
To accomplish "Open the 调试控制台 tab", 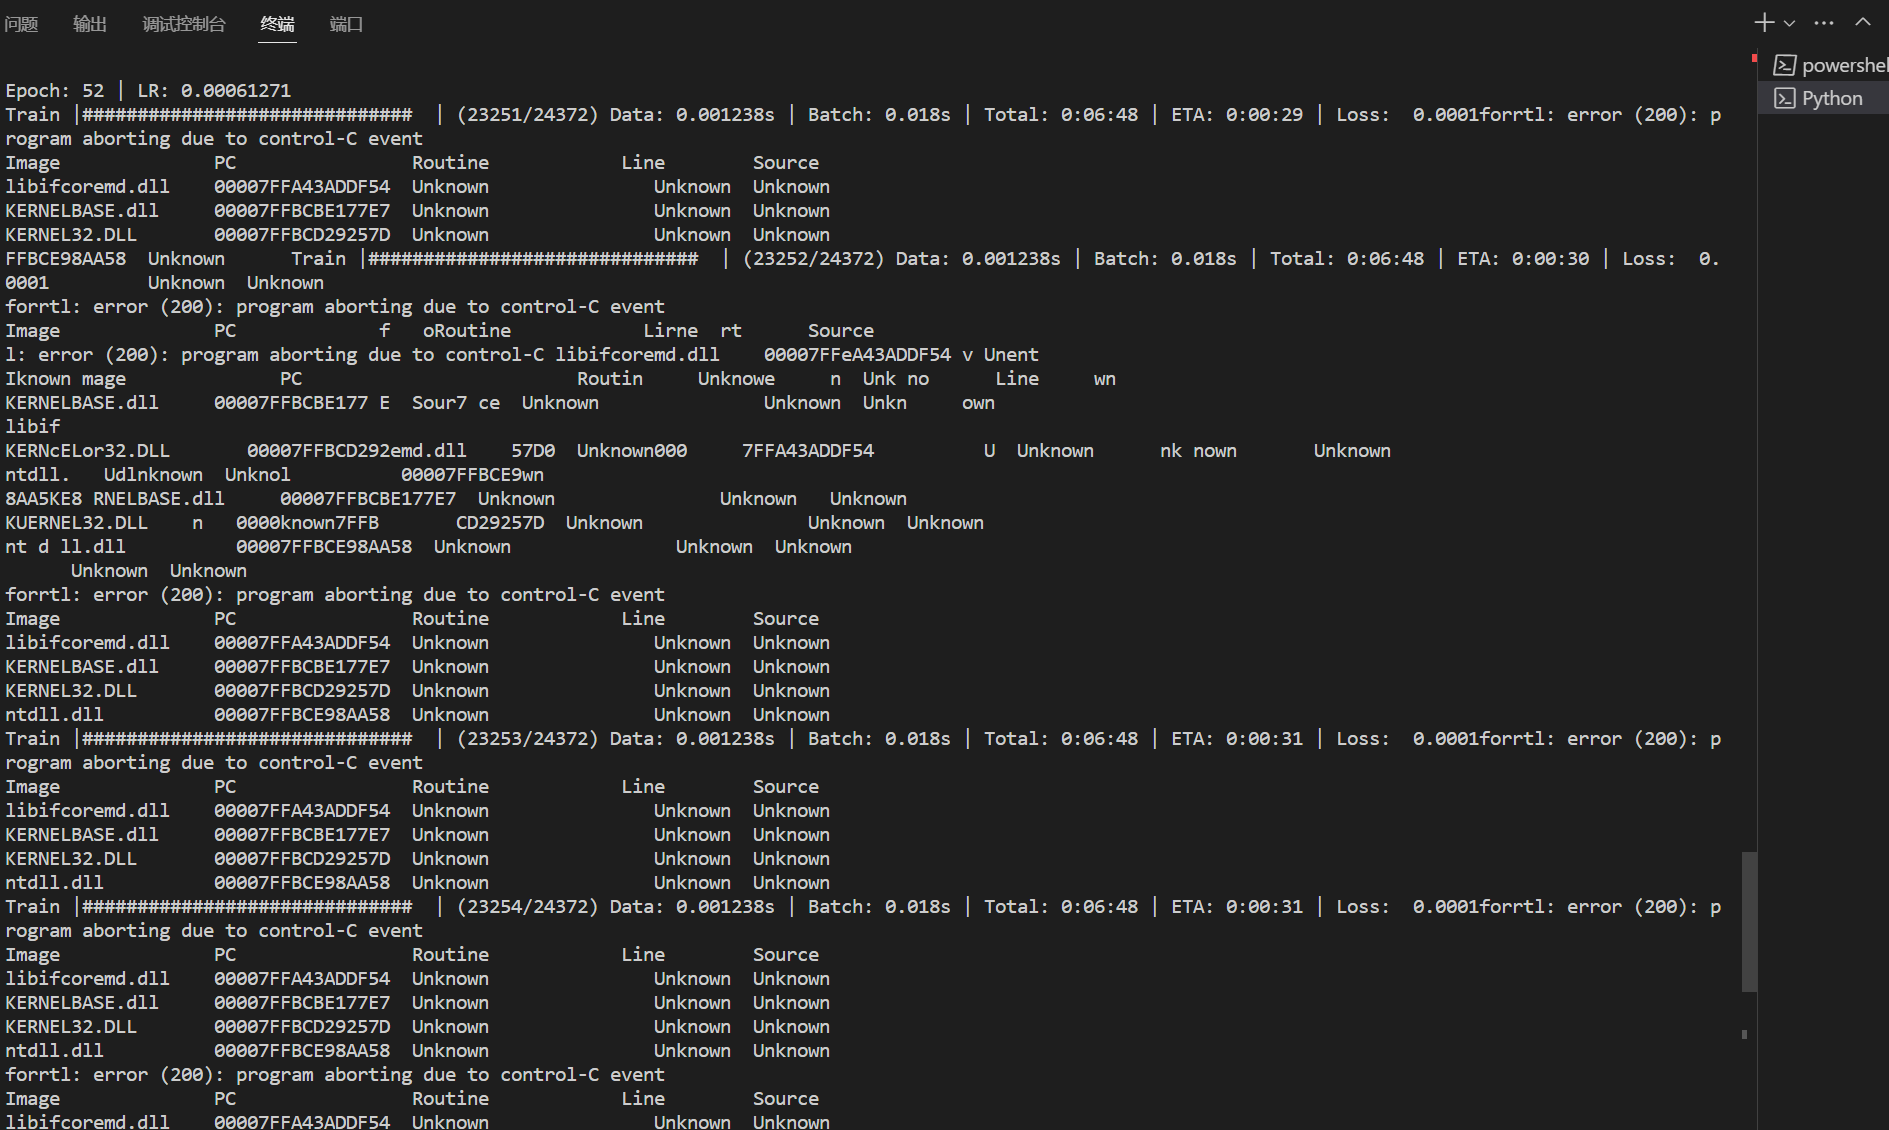I will tap(184, 24).
